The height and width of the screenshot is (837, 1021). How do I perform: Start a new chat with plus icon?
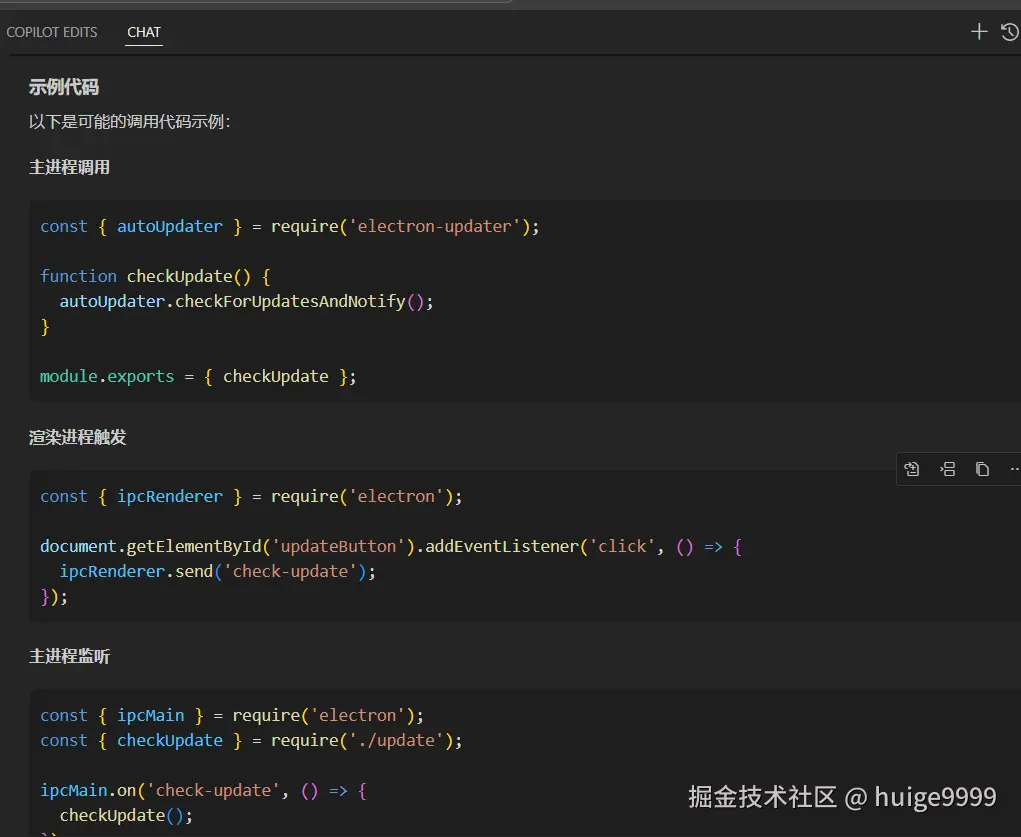click(x=979, y=31)
